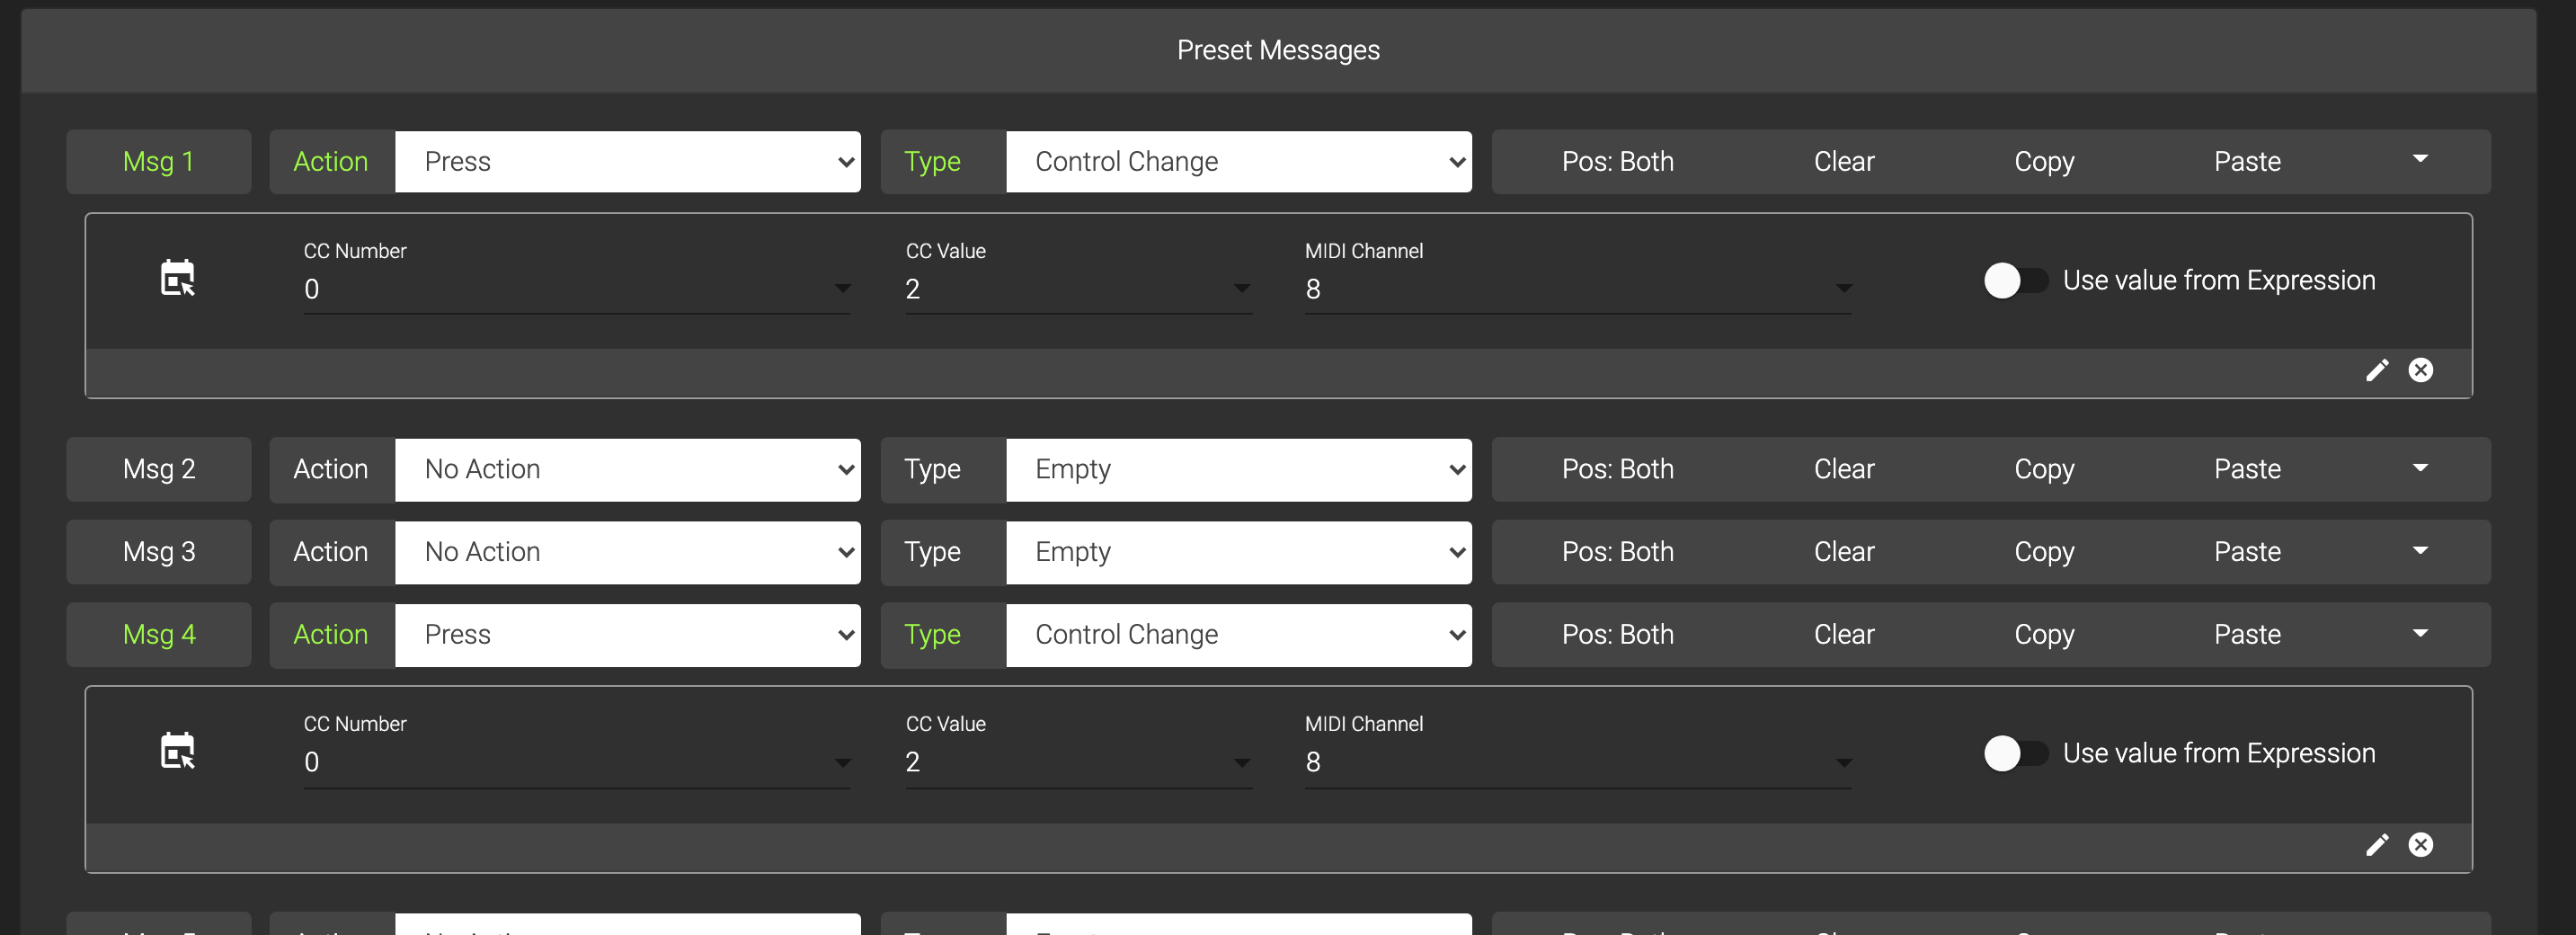Expand the Msg 4 Type dropdown Control Change
This screenshot has height=935, width=2576.
pyautogui.click(x=1238, y=635)
